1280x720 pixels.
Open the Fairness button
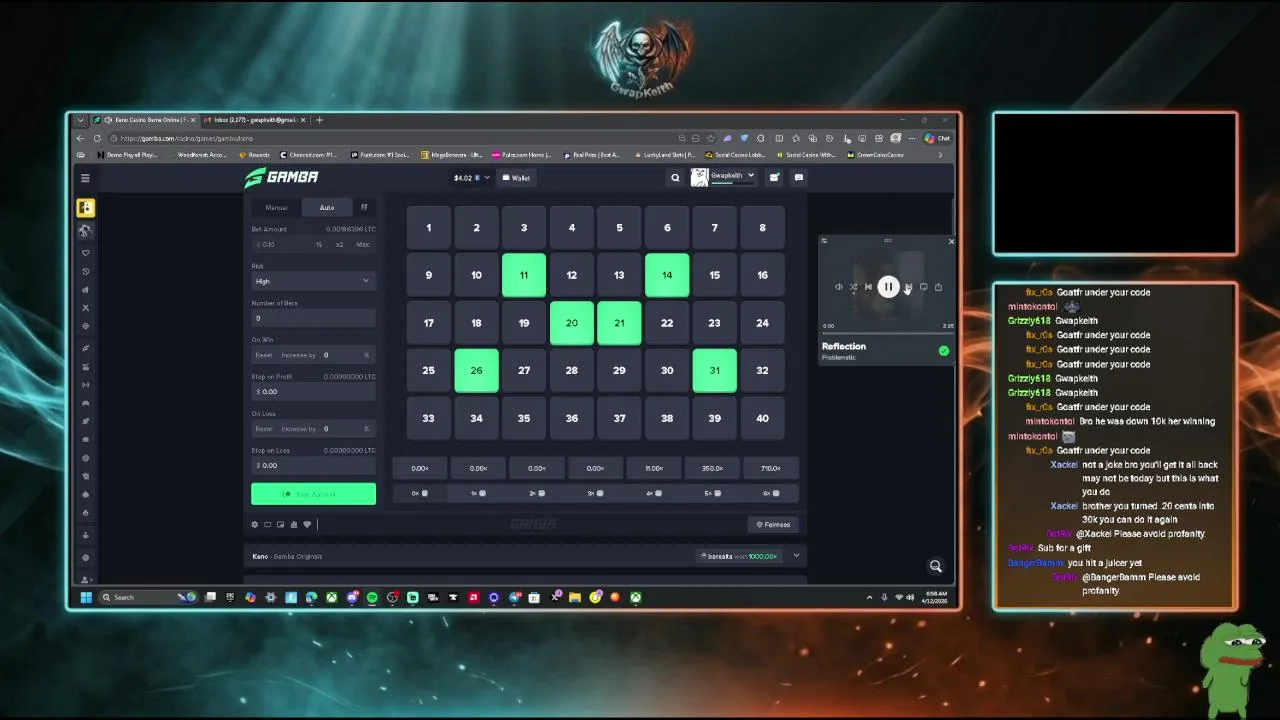[773, 524]
